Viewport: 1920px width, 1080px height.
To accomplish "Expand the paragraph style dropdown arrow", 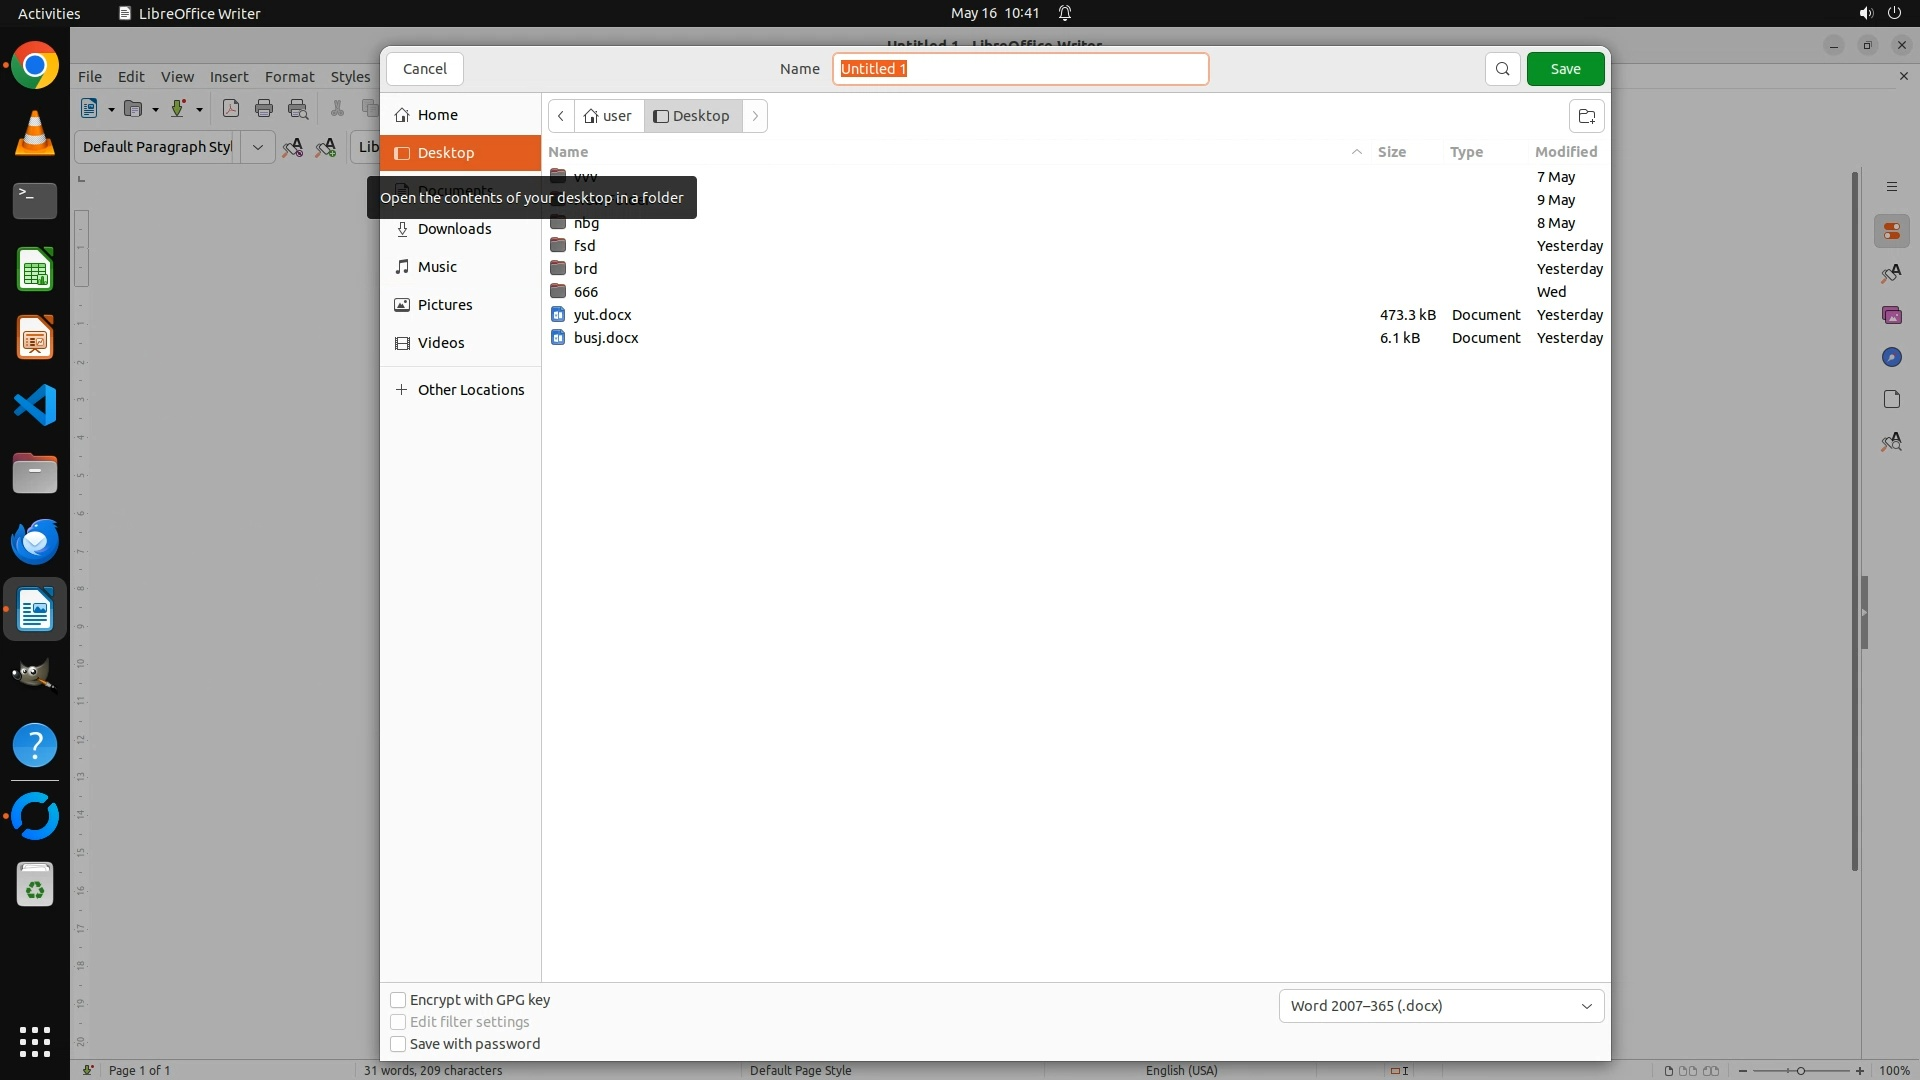I will point(257,147).
